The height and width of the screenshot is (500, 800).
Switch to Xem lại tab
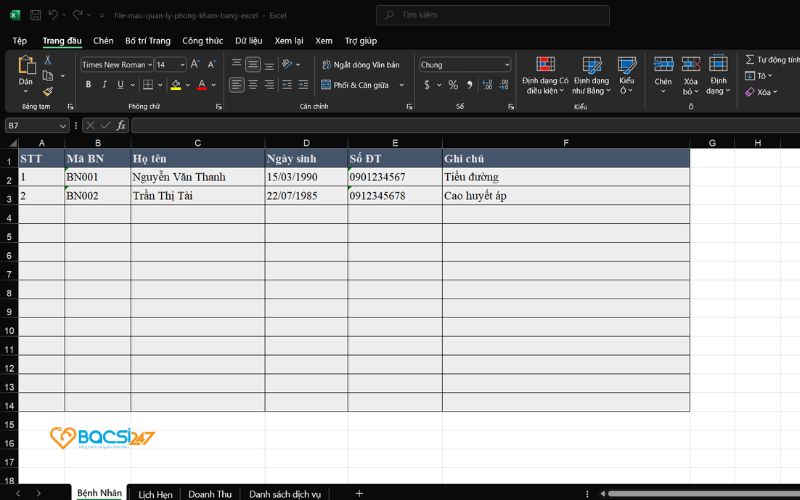289,41
